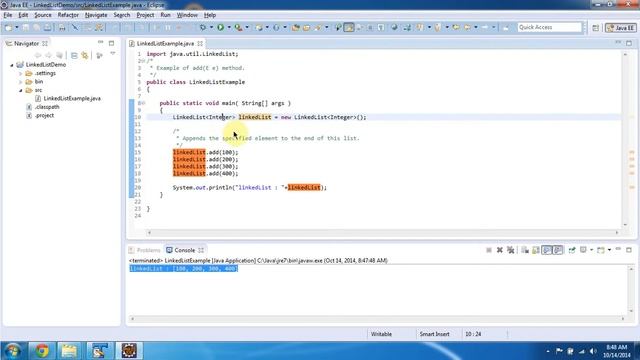Toggle Show Console on Standard Error change

[x=558, y=250]
